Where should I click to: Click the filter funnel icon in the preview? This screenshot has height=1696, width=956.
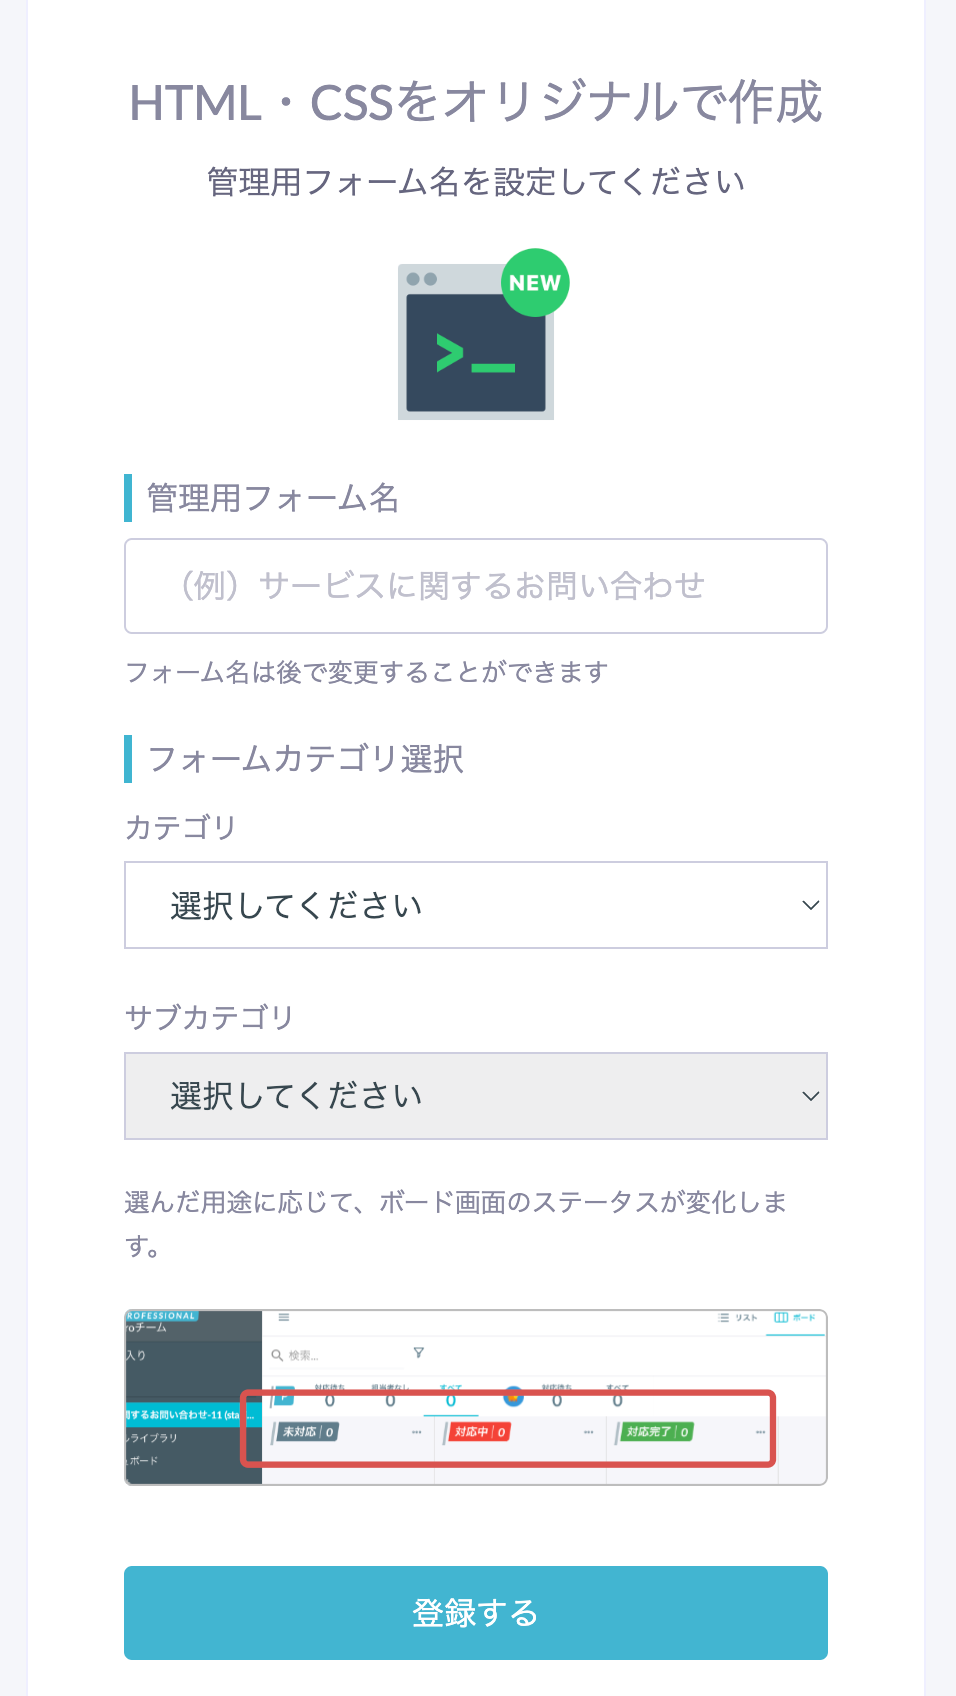(418, 1353)
